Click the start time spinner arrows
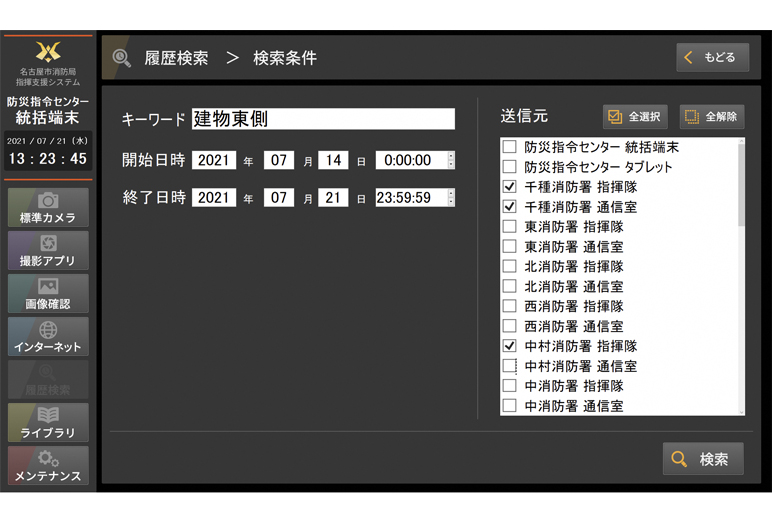772x520 pixels. tap(451, 160)
